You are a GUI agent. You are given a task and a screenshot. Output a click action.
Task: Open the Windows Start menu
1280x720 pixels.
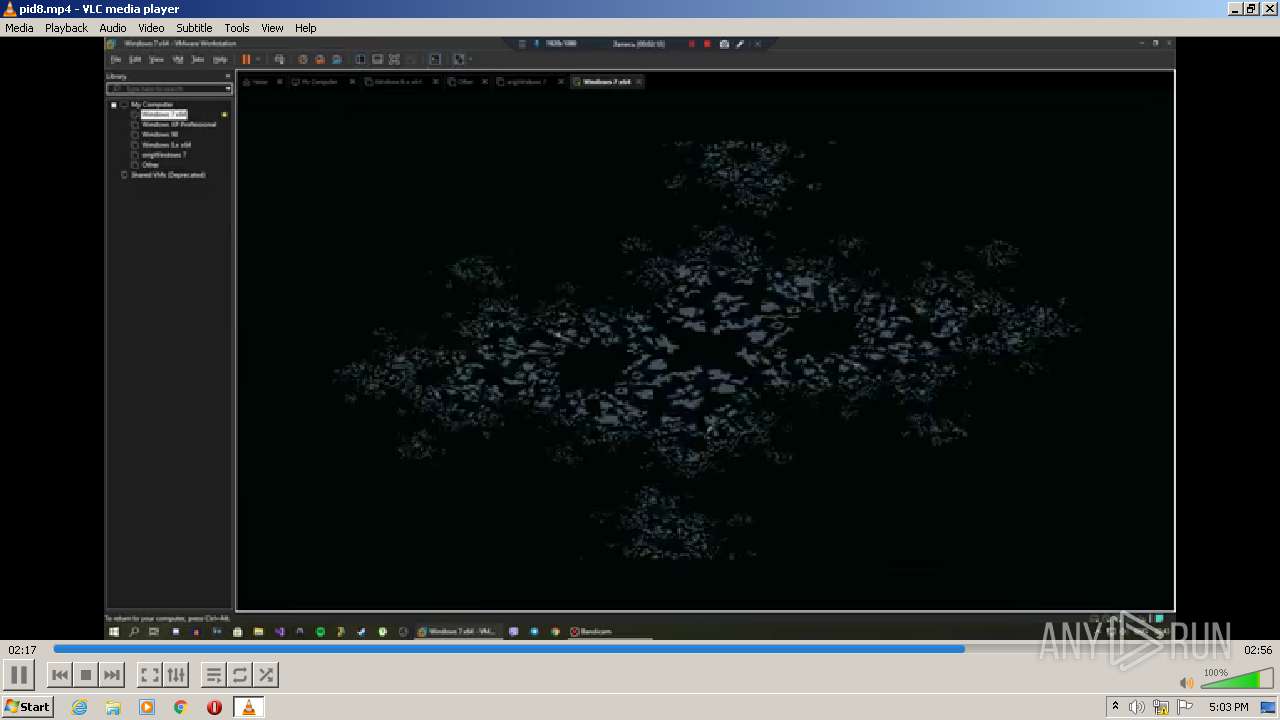(27, 707)
